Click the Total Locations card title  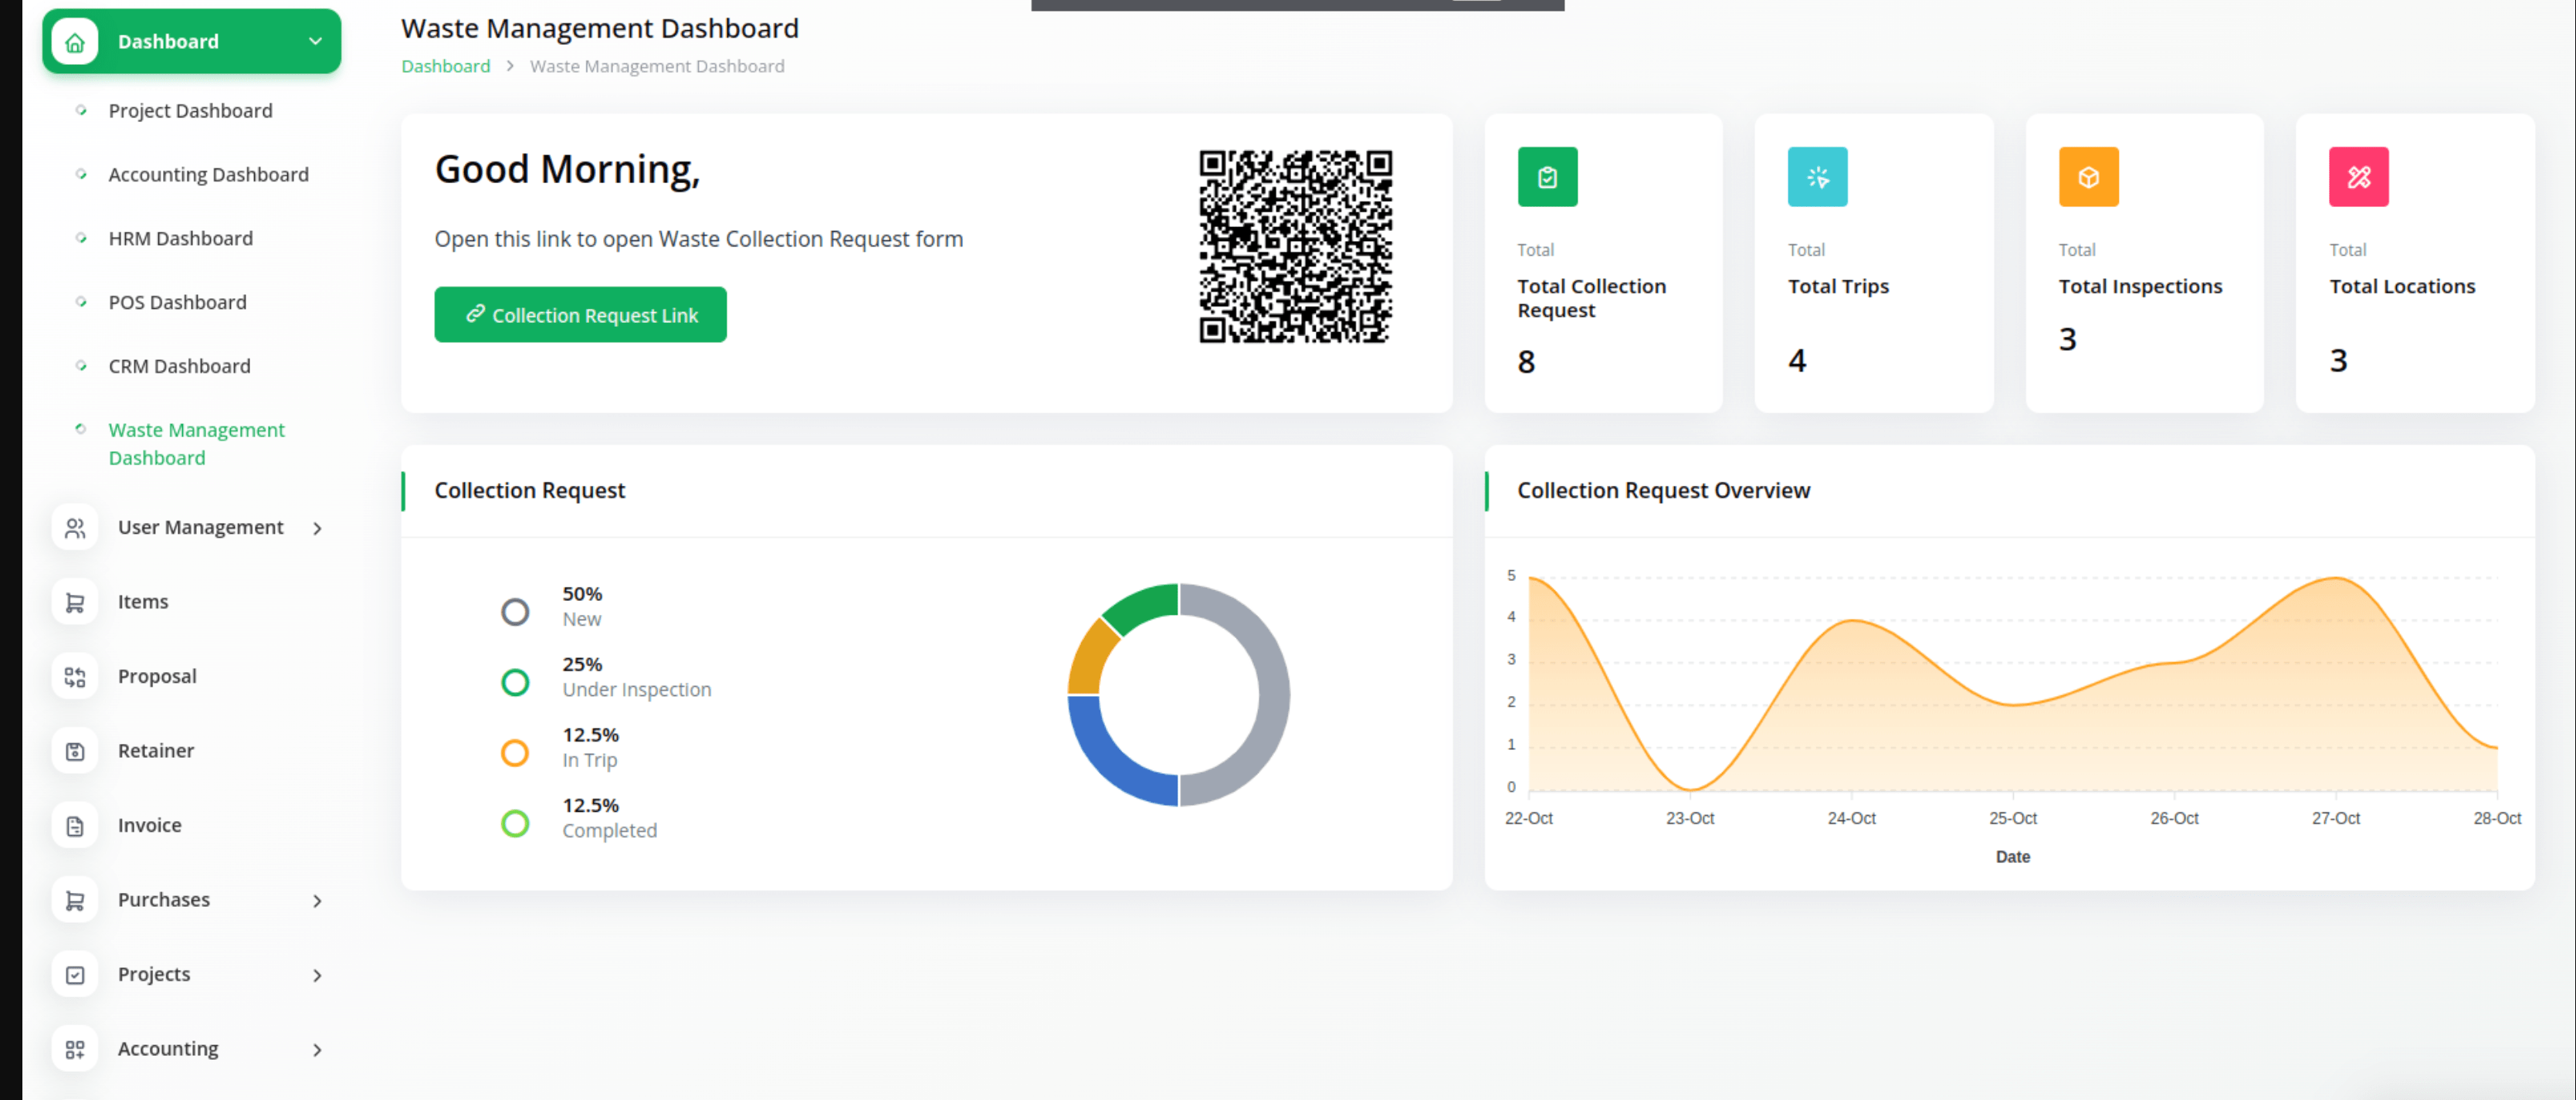[2402, 287]
